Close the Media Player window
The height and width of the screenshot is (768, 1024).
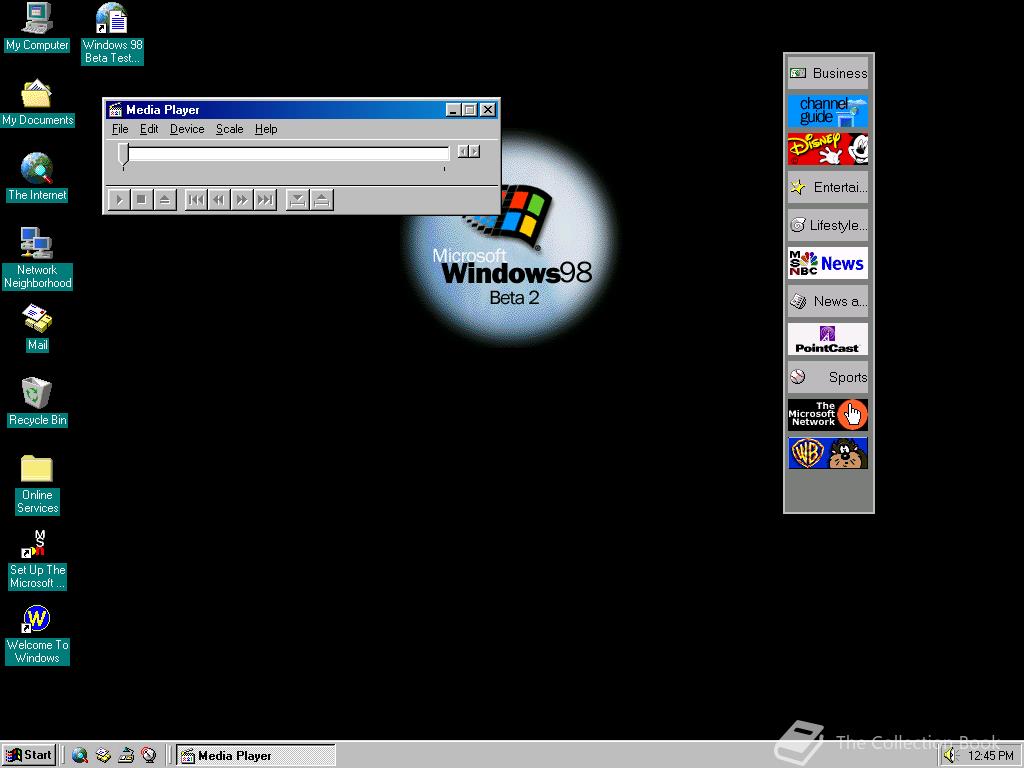(x=487, y=110)
